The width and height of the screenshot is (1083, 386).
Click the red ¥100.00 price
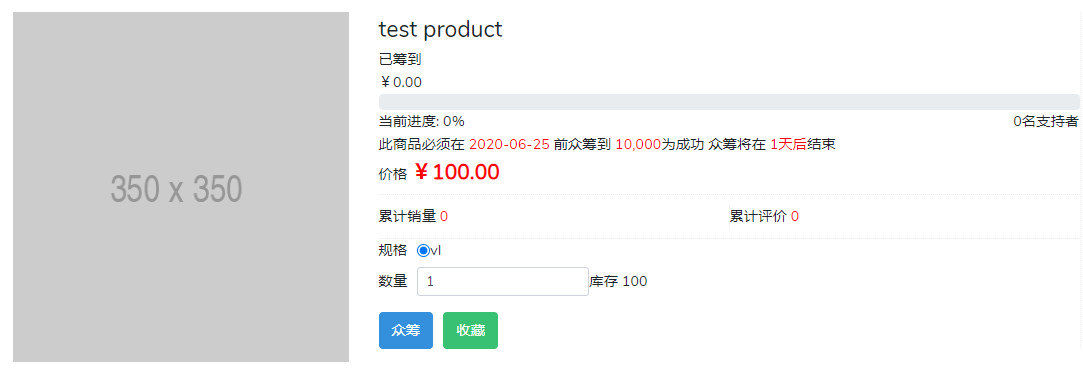point(457,173)
